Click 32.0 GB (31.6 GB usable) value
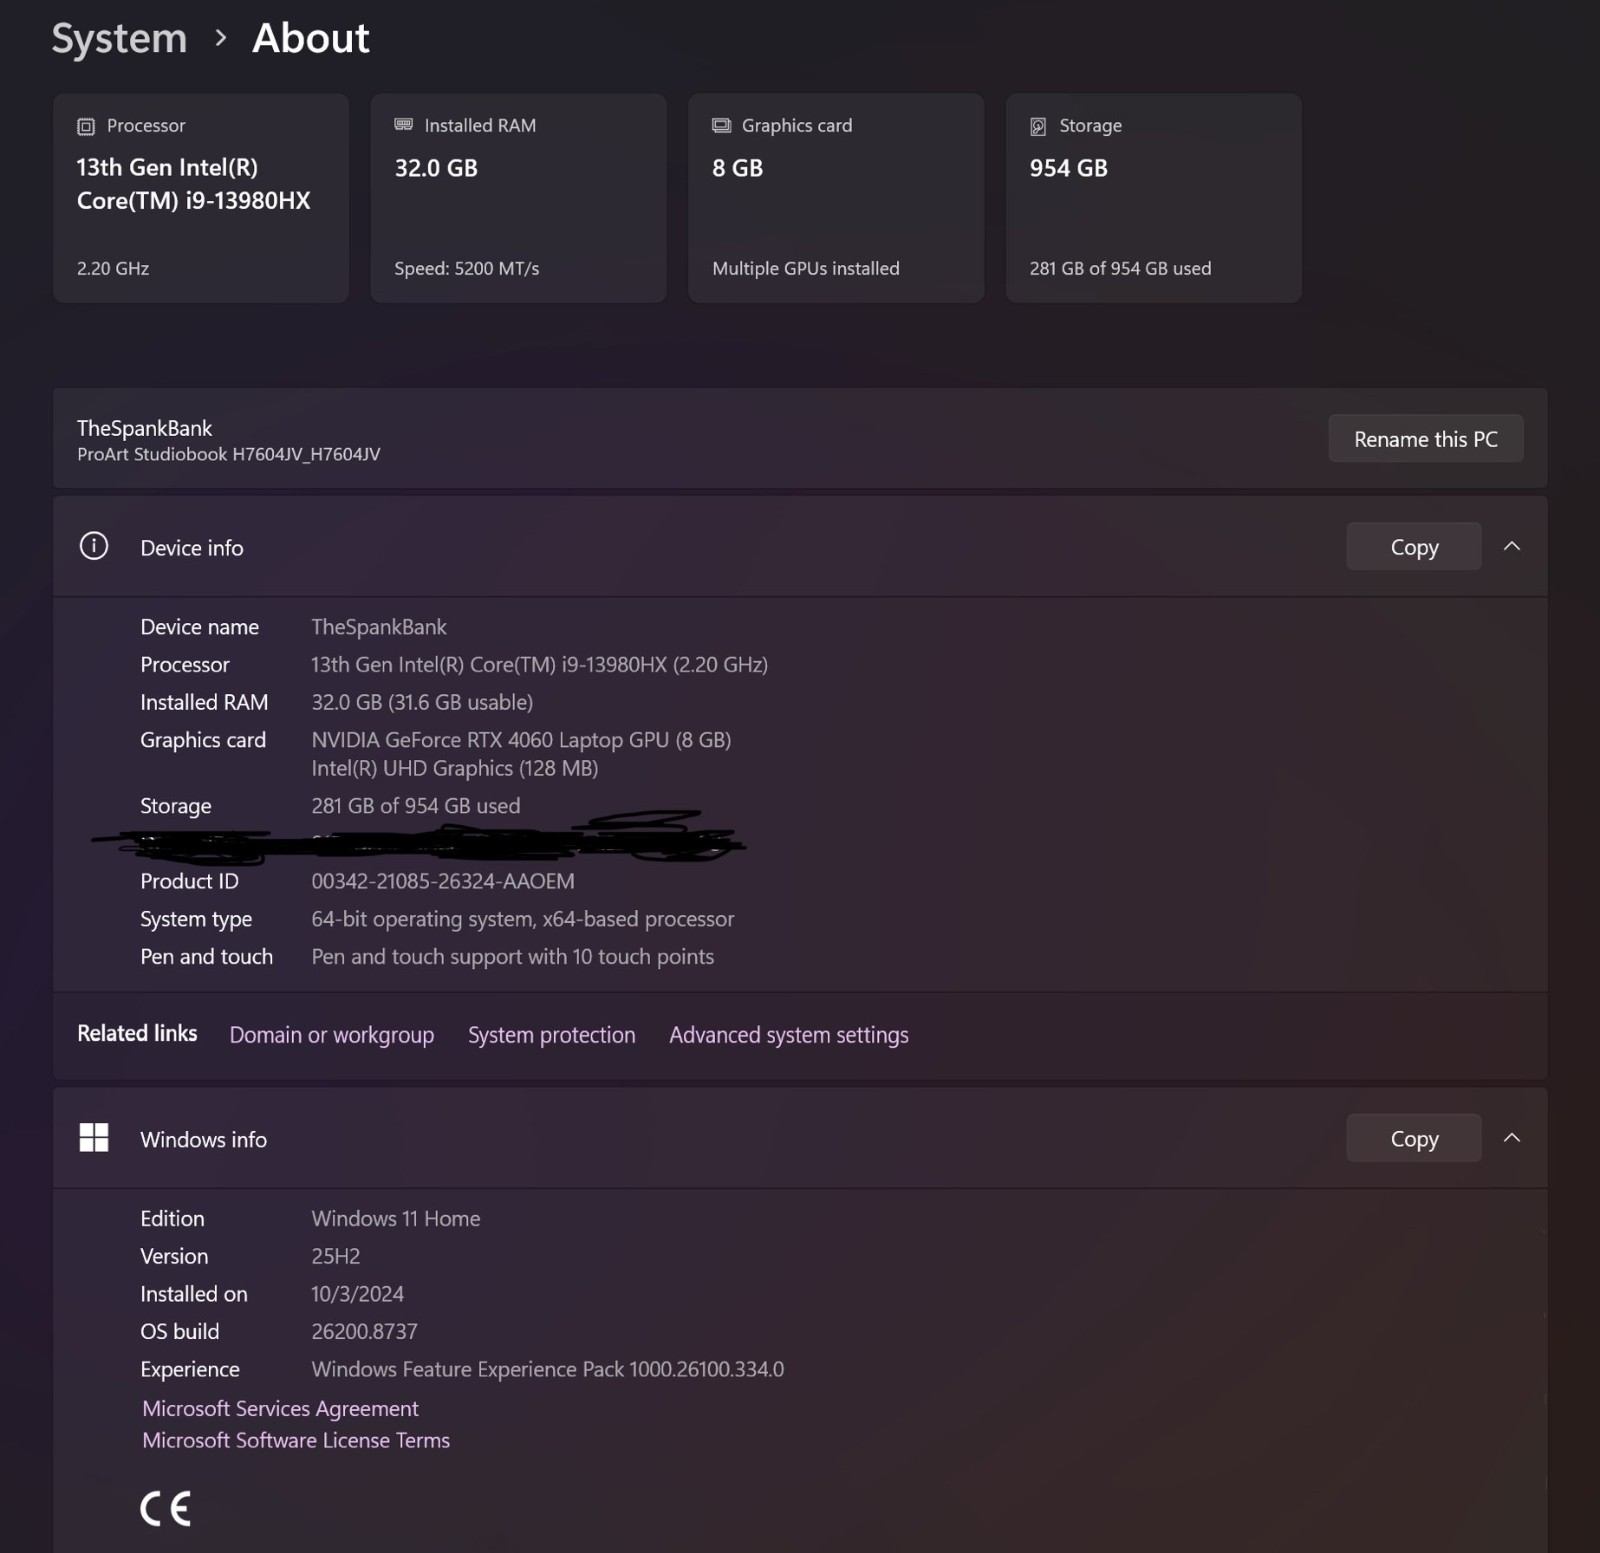 (422, 702)
